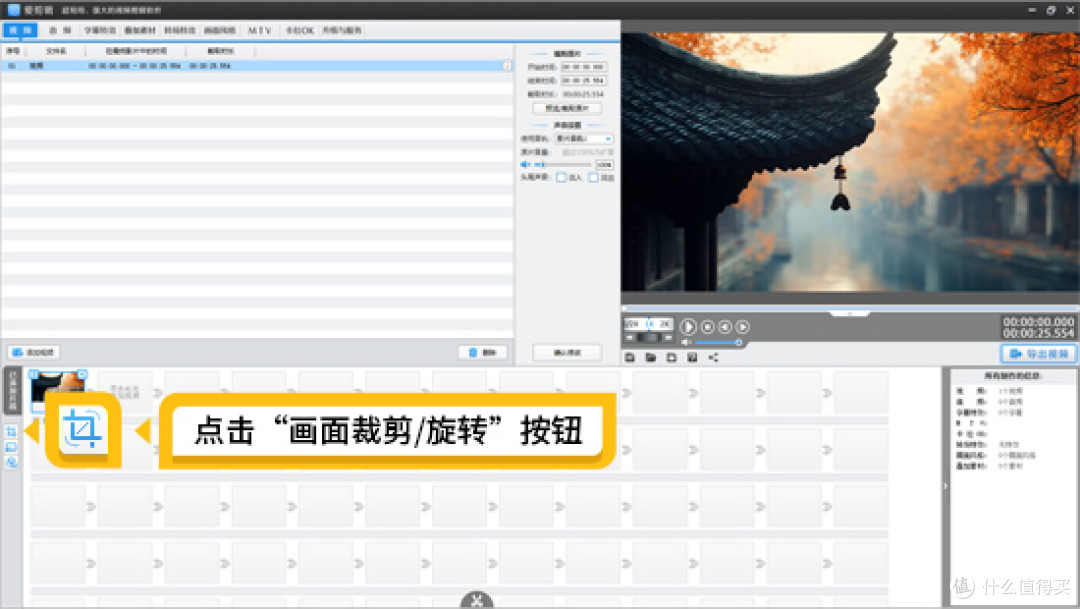This screenshot has width=1080, height=609.
Task: Click the end time input field
Action: [583, 81]
